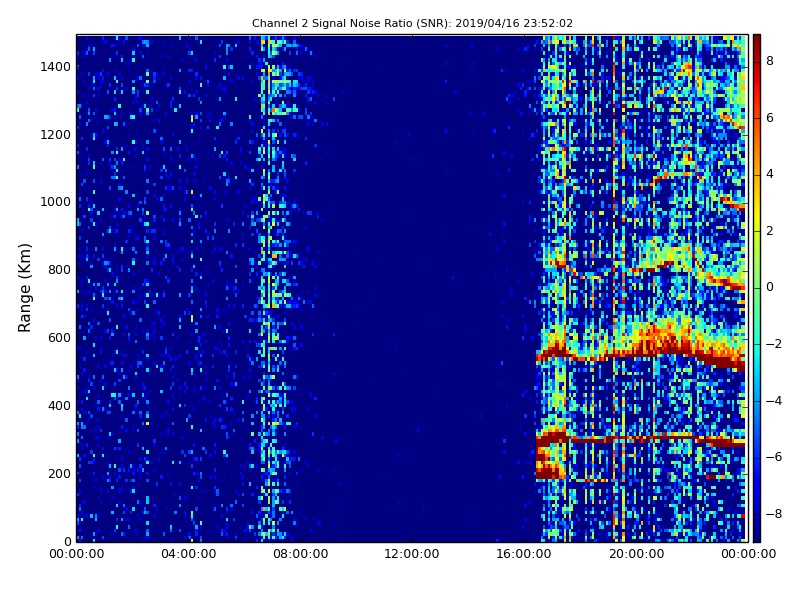
Task: Click the 04:00:00 time axis label
Action: tap(189, 554)
